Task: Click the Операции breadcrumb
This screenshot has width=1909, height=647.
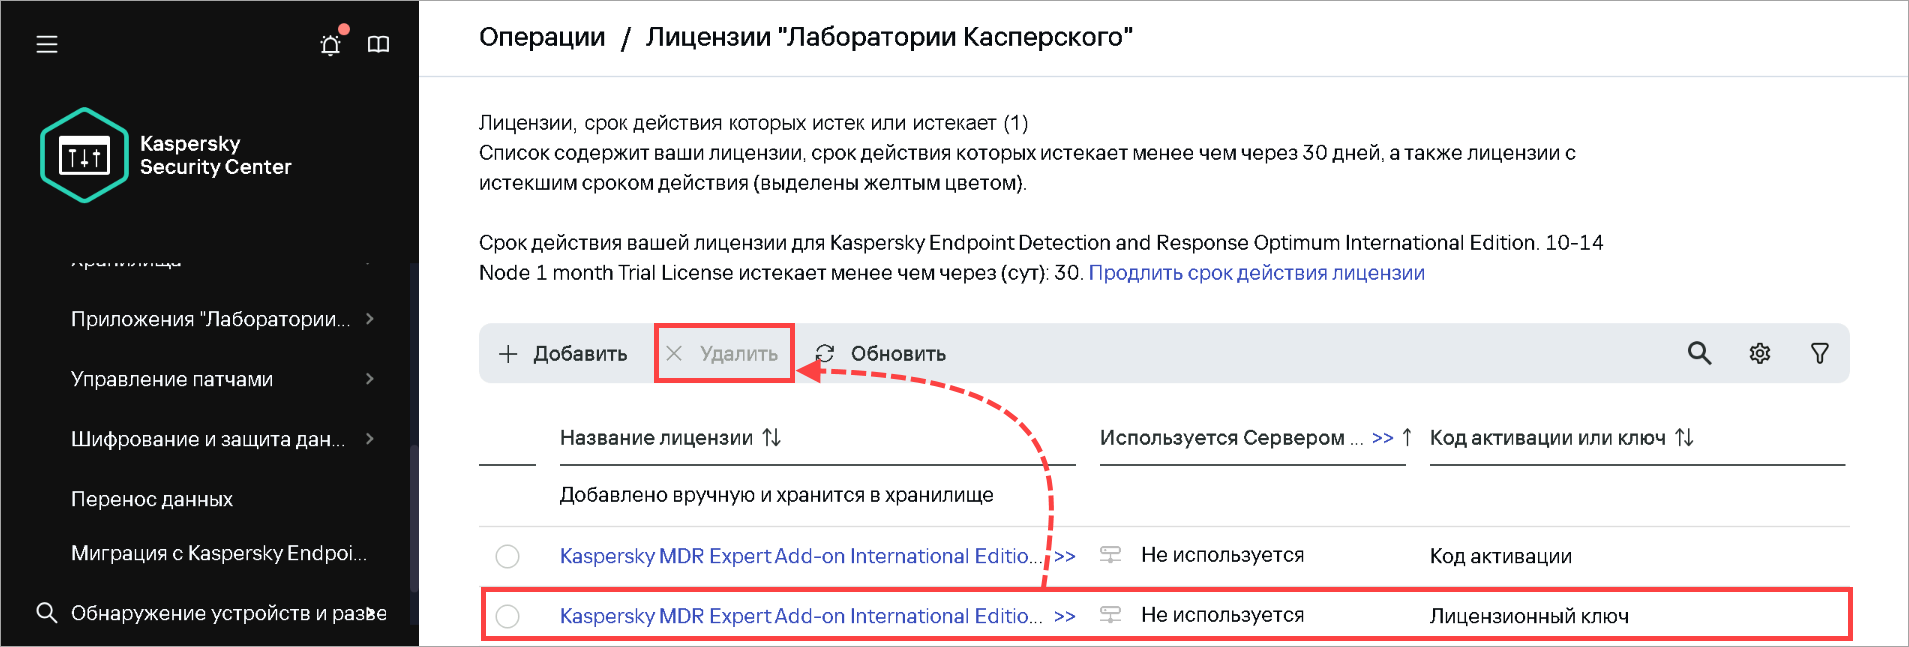Action: [x=542, y=37]
